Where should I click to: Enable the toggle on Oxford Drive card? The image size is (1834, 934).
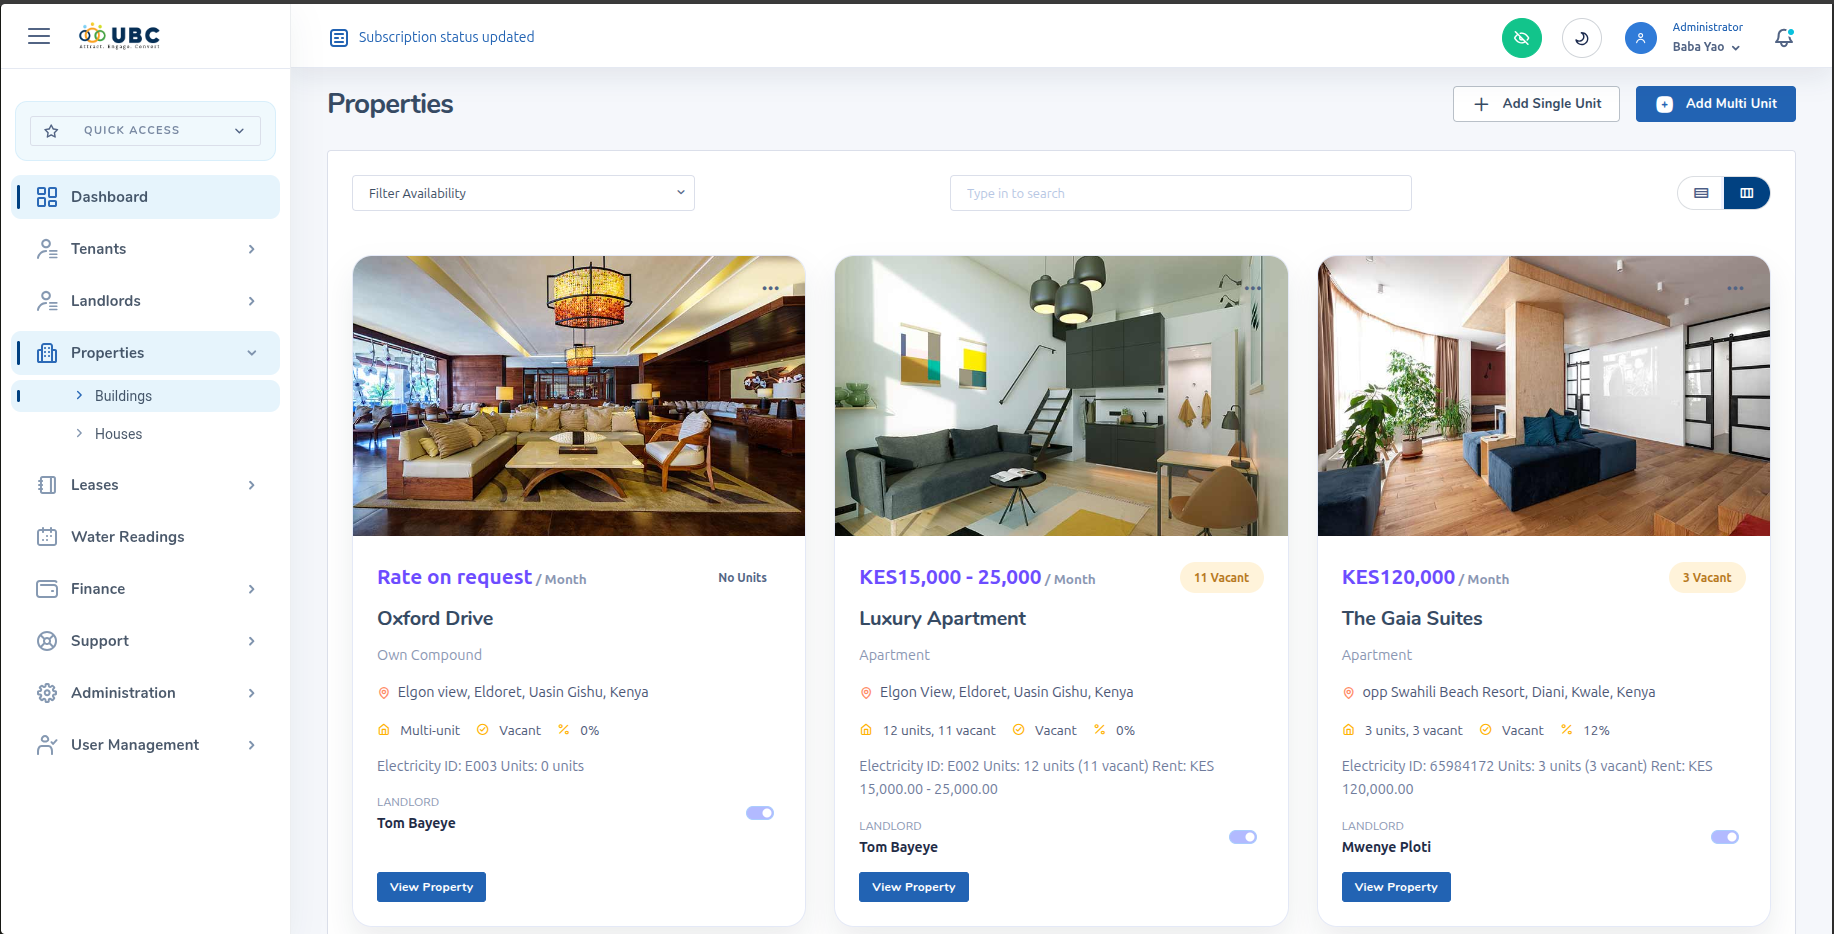759,812
